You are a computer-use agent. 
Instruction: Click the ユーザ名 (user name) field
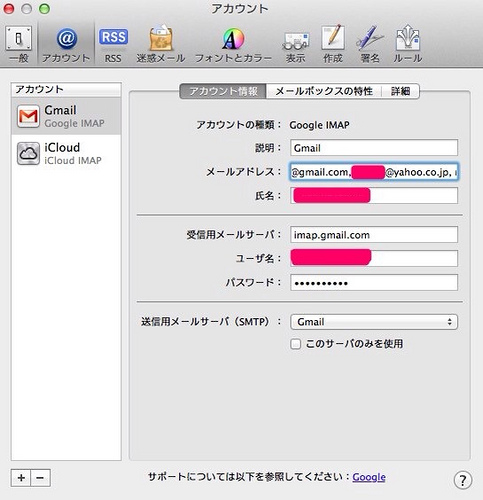[374, 258]
